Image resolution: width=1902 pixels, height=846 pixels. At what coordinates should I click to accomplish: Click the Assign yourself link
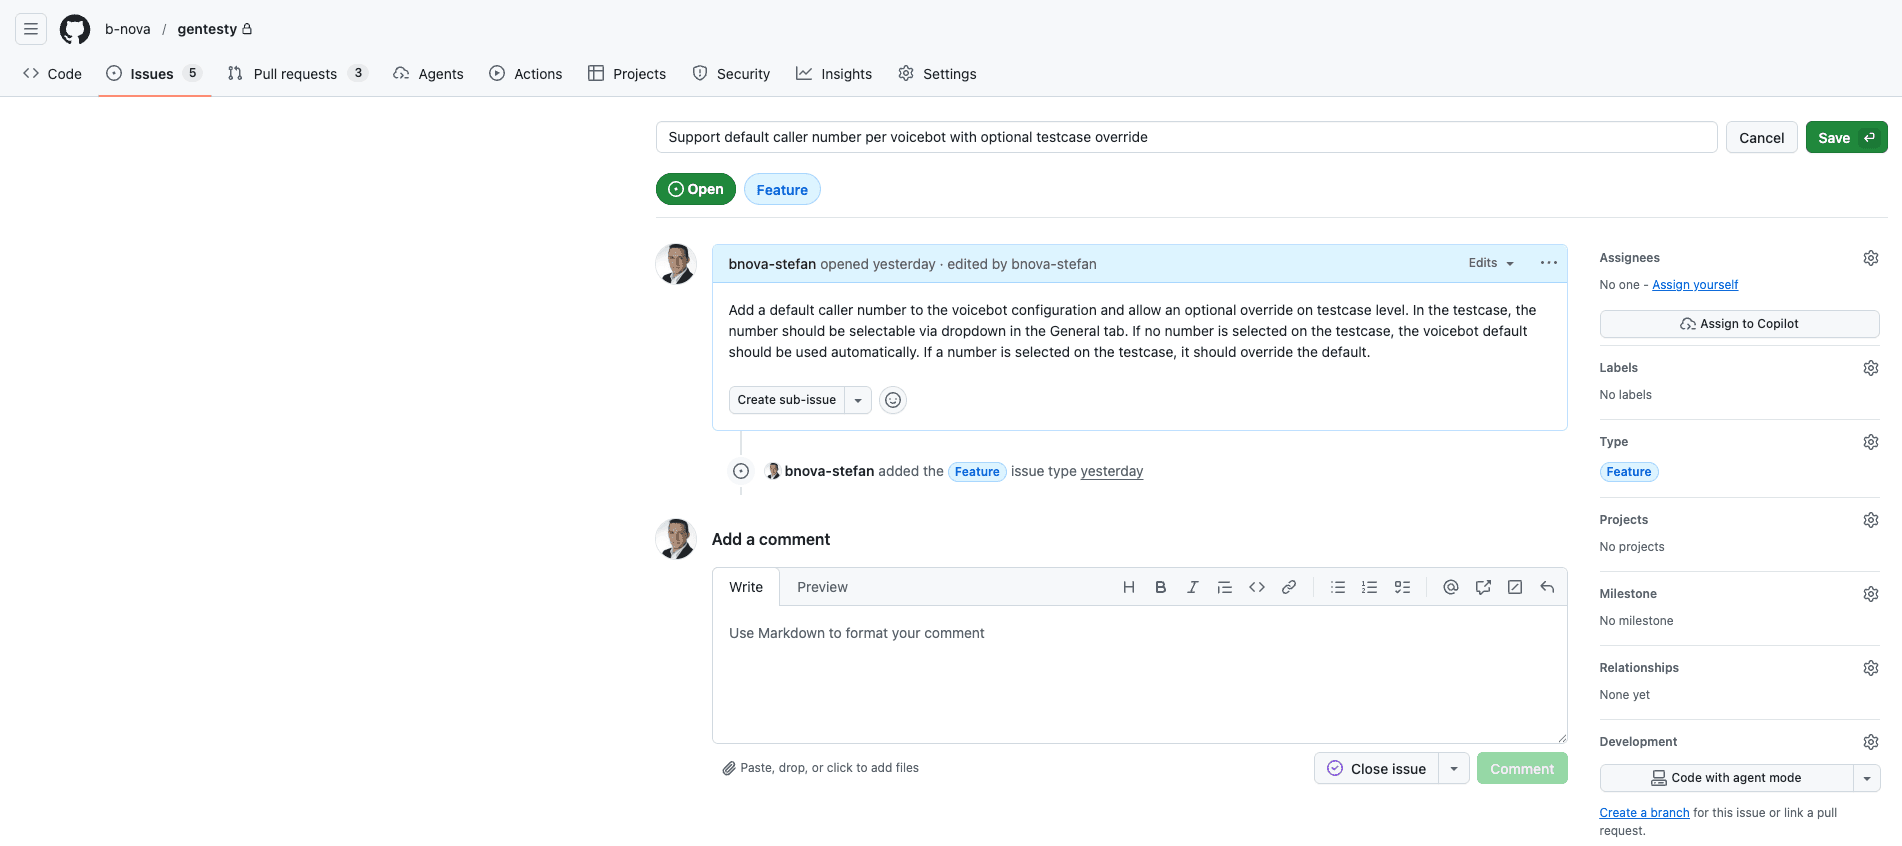(x=1695, y=285)
